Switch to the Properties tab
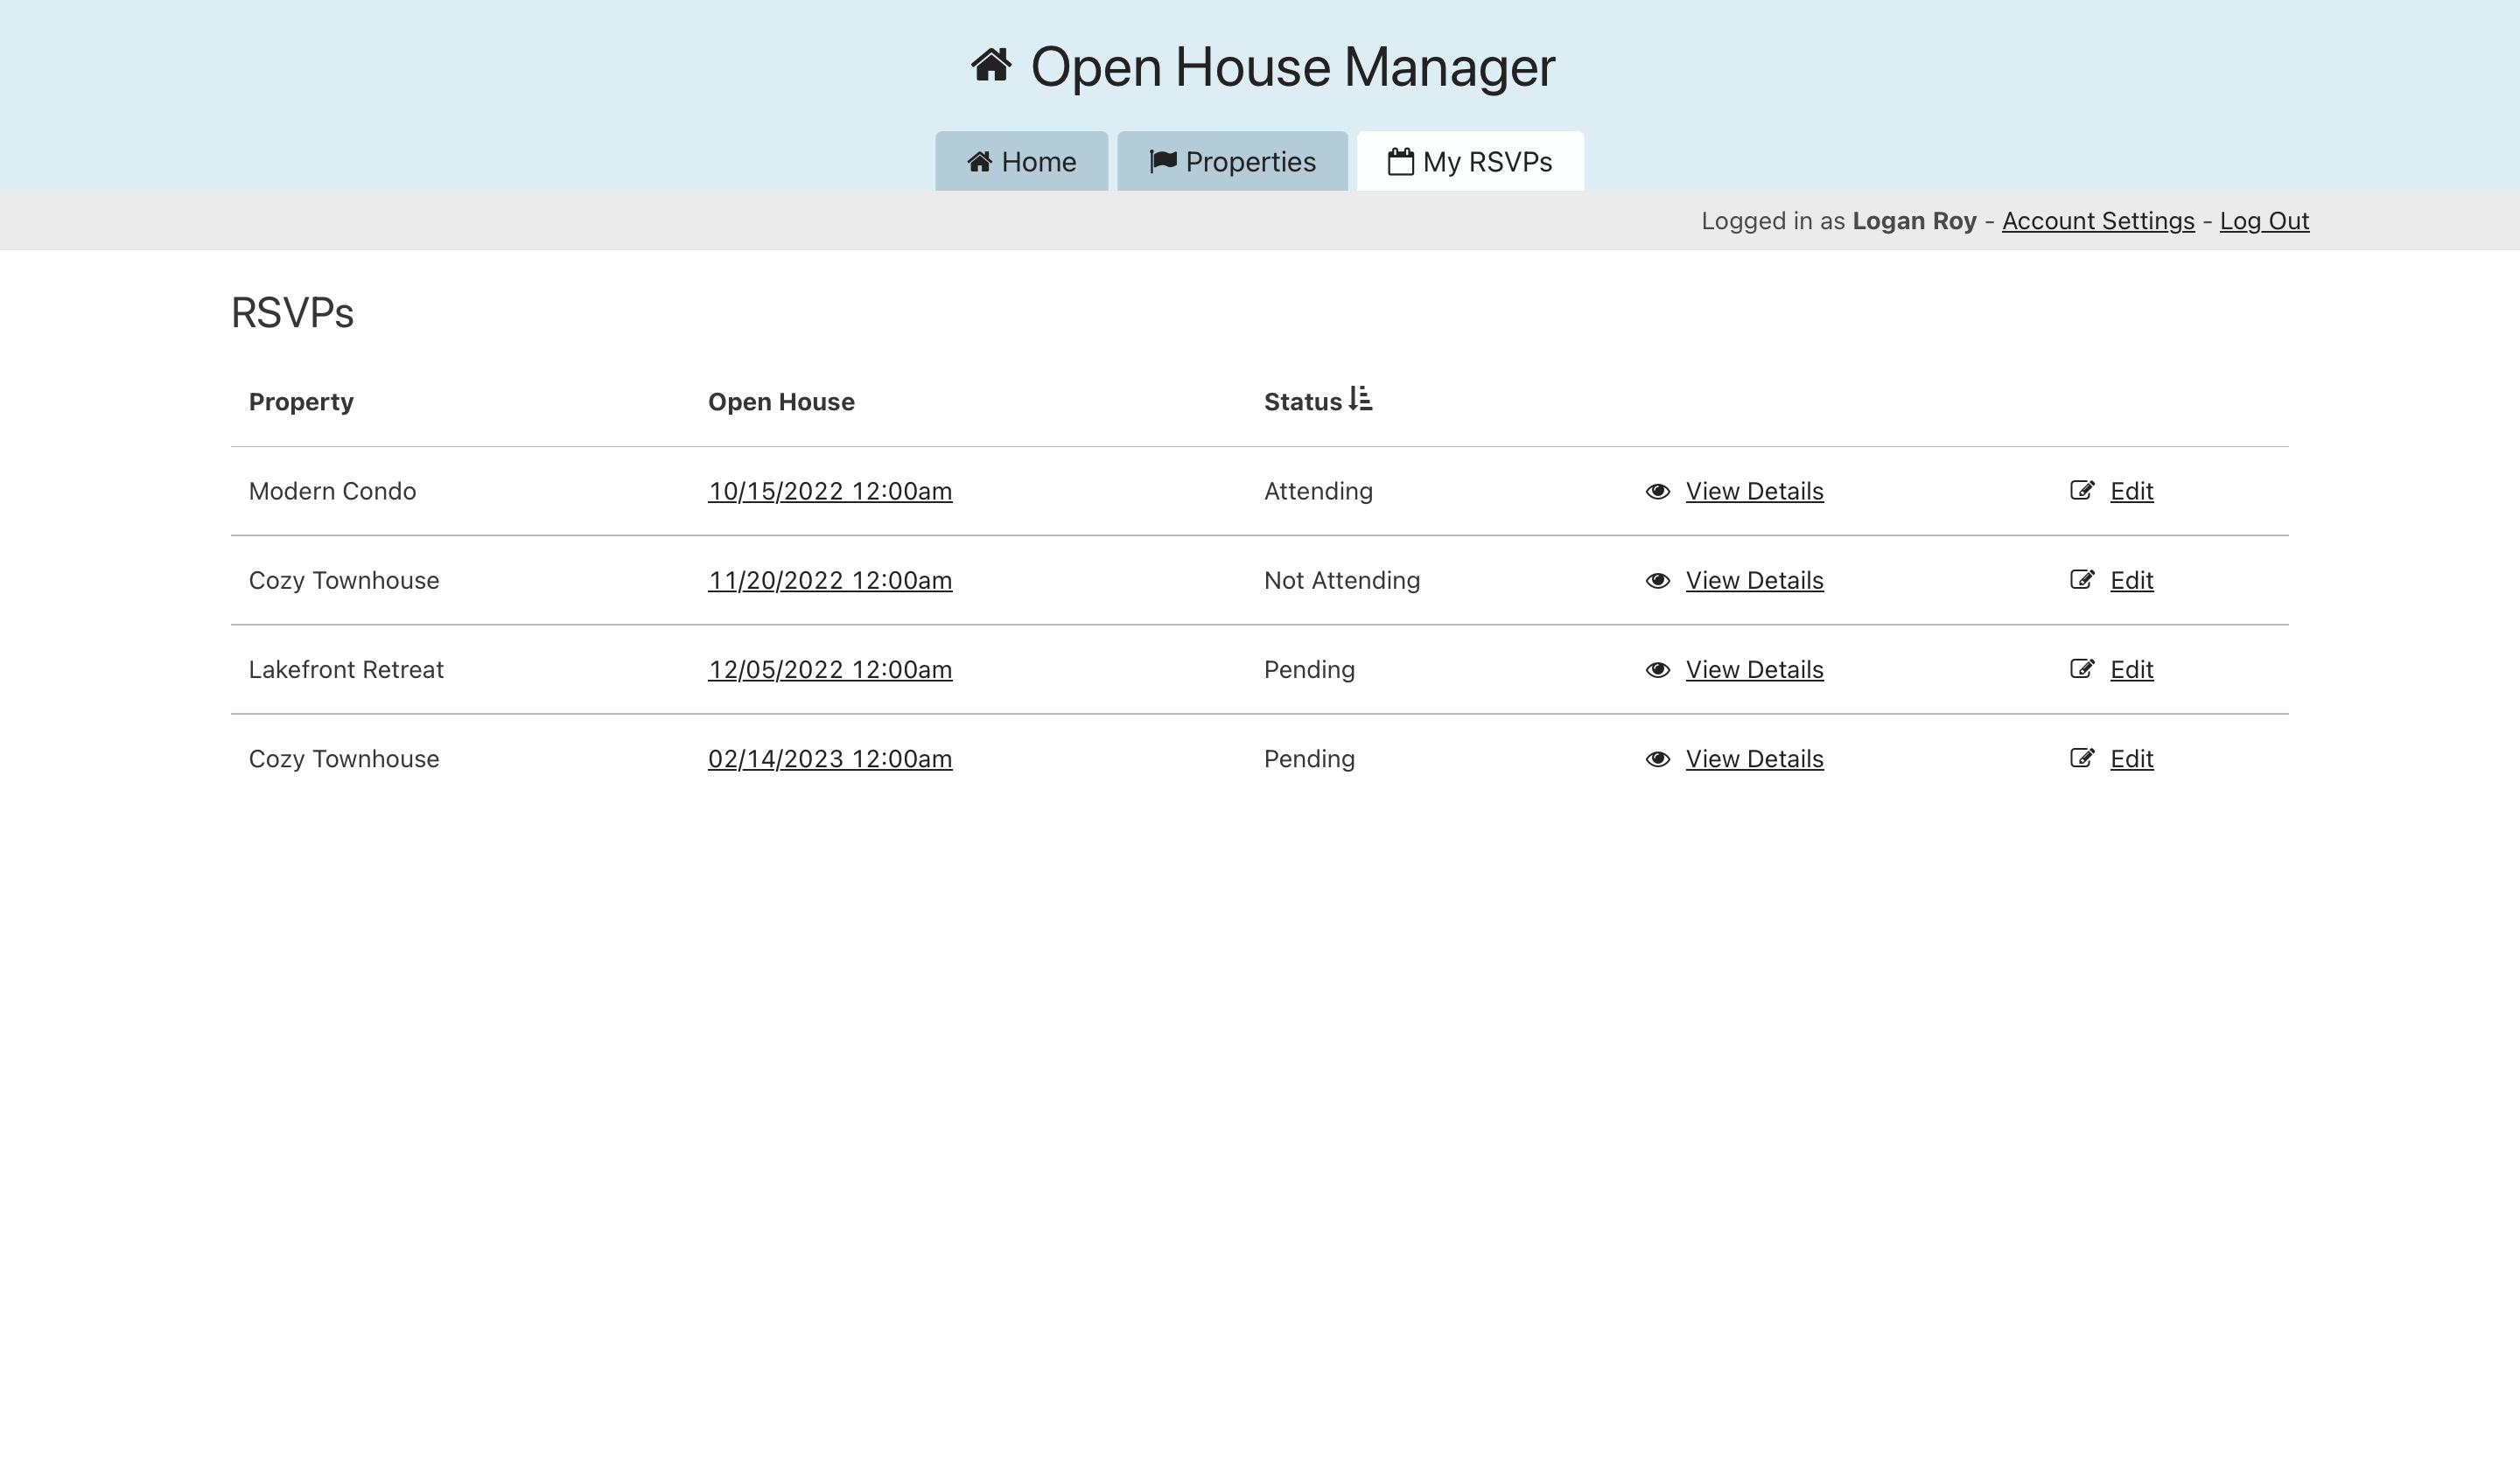The image size is (2520, 1482). tap(1232, 162)
